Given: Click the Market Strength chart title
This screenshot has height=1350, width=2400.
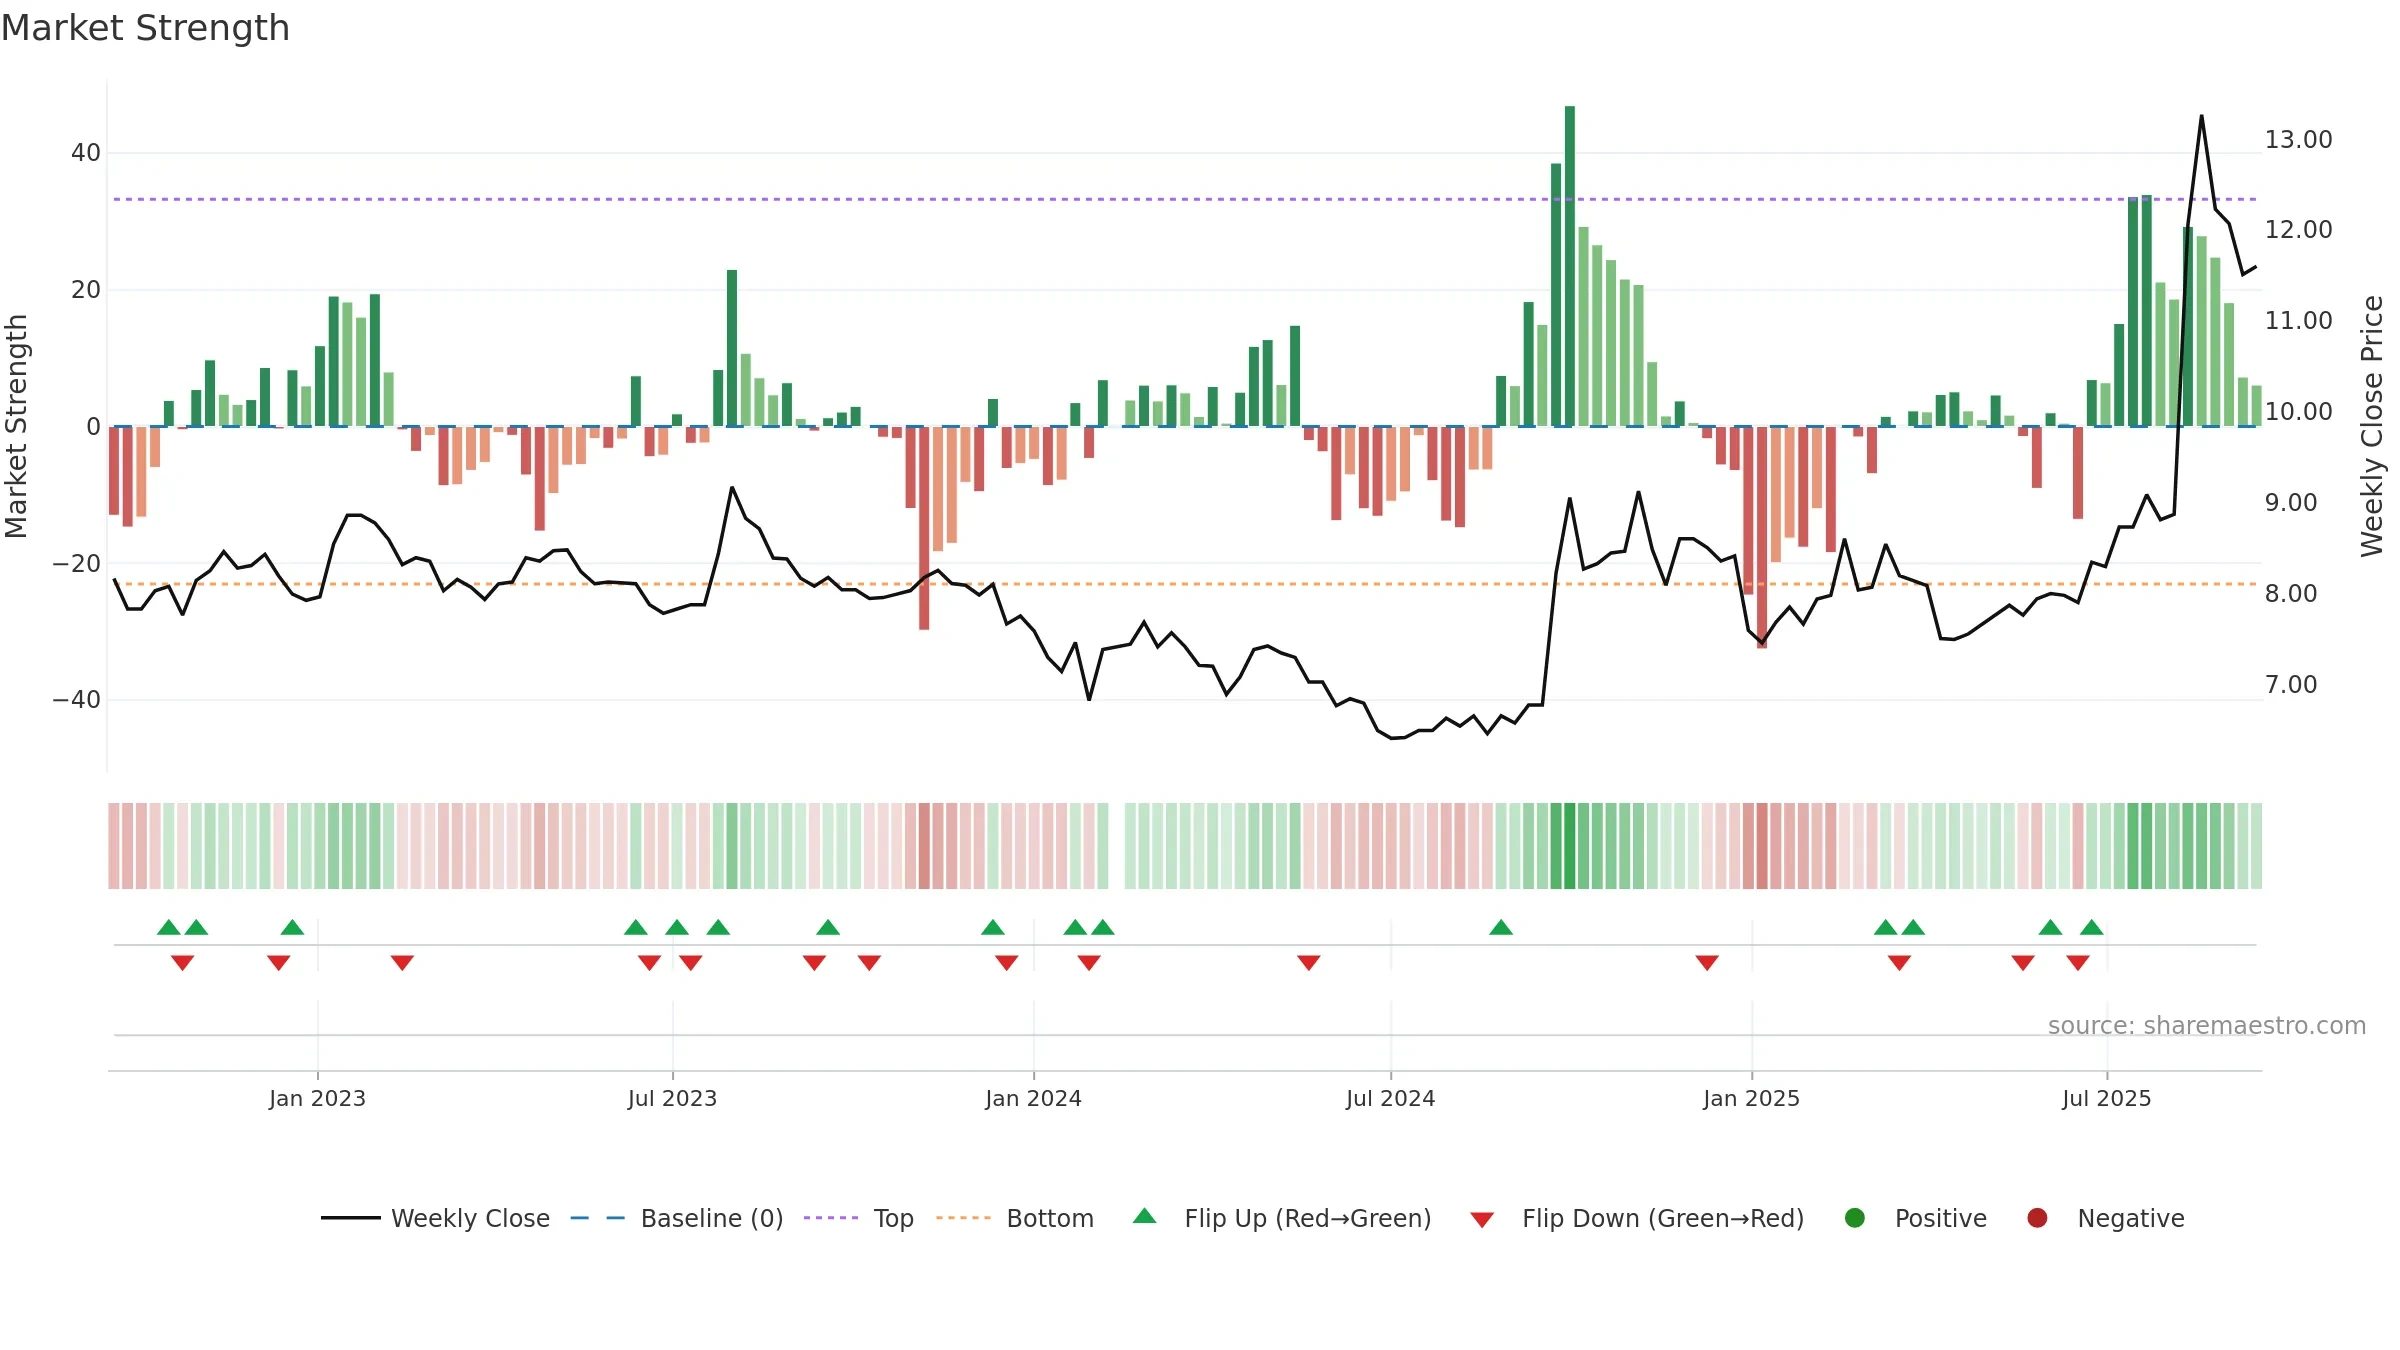Looking at the screenshot, I should pos(145,28).
